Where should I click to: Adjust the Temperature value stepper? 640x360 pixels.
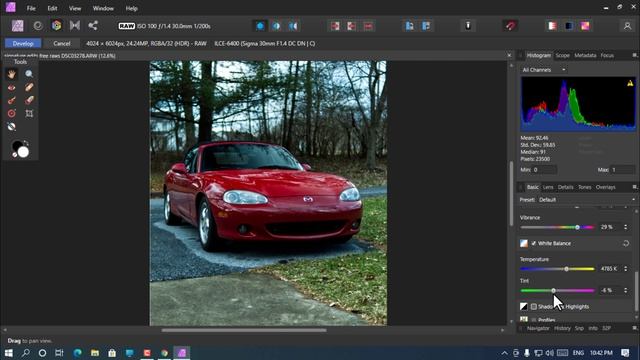pyautogui.click(x=625, y=269)
